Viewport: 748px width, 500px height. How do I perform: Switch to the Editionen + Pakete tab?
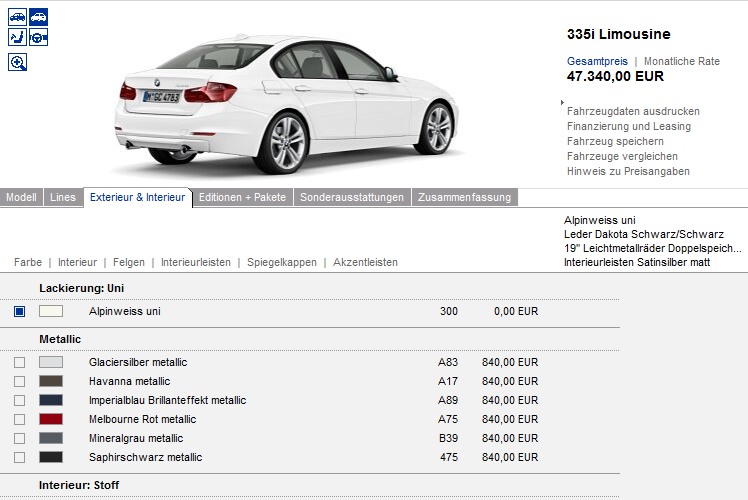pyautogui.click(x=242, y=198)
